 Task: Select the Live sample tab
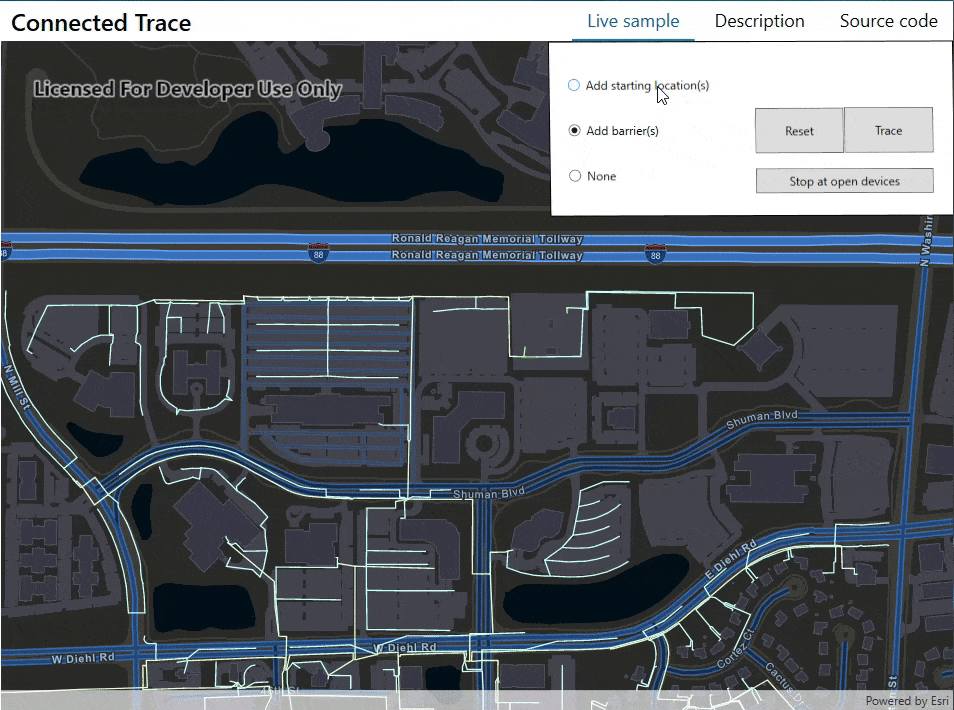click(x=632, y=20)
